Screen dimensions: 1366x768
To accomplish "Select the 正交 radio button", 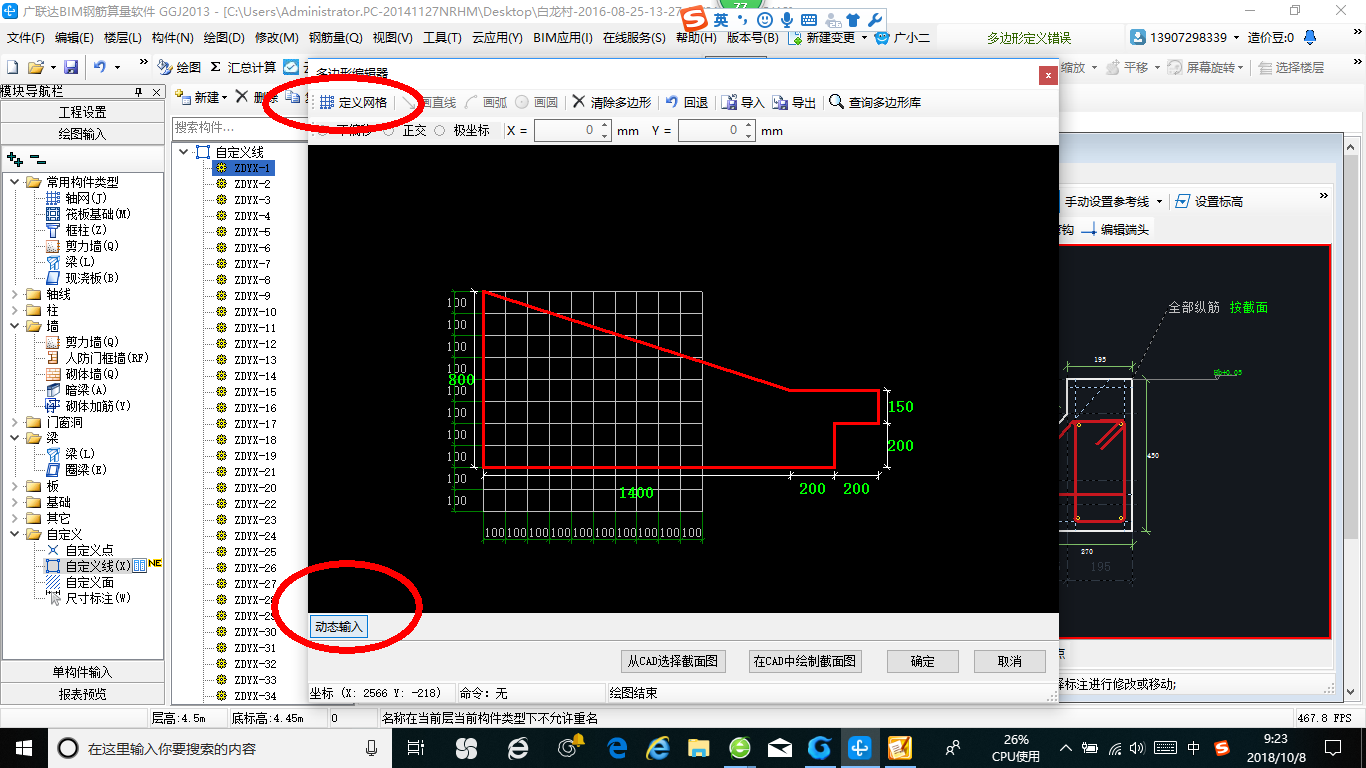I will click(x=388, y=131).
